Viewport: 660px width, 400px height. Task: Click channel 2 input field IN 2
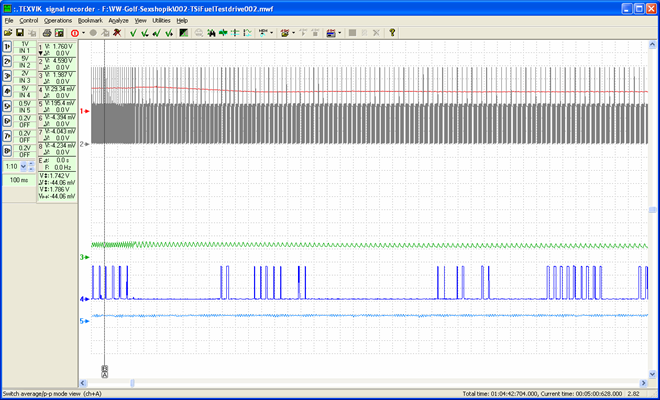point(25,65)
